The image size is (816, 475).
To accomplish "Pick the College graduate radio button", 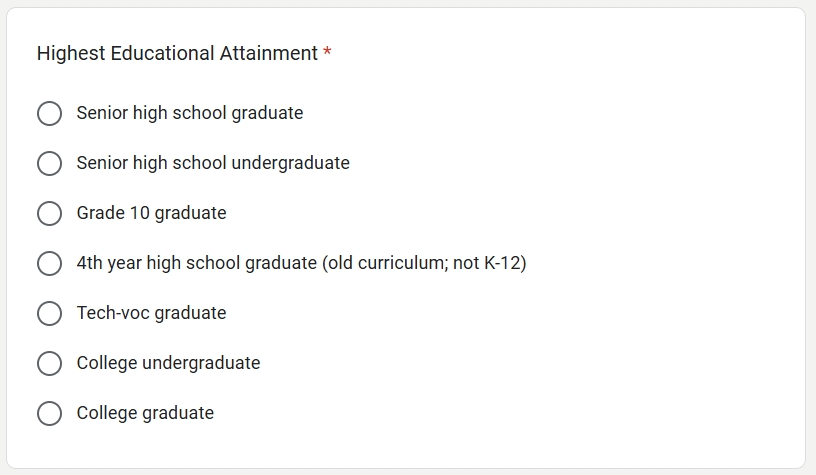I will pyautogui.click(x=49, y=413).
